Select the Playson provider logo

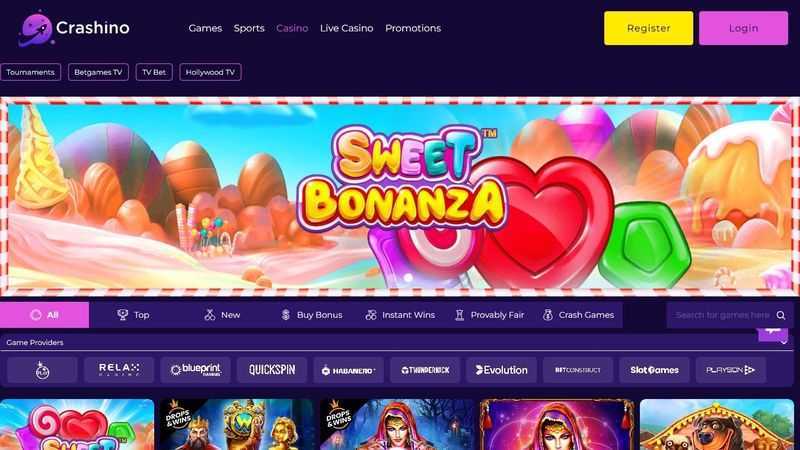click(x=731, y=370)
